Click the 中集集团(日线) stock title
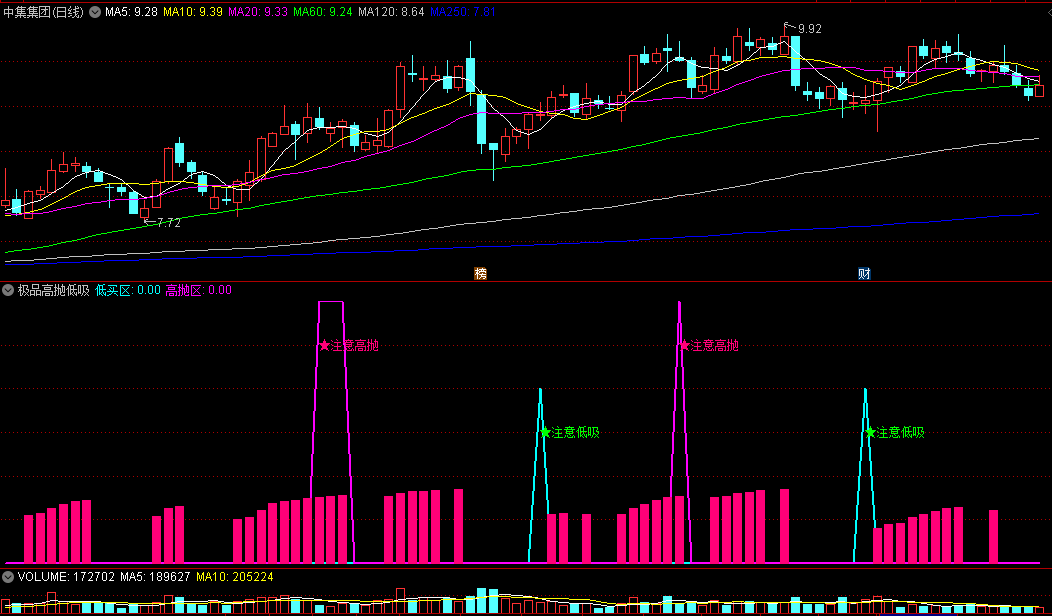The image size is (1052, 616). (43, 12)
